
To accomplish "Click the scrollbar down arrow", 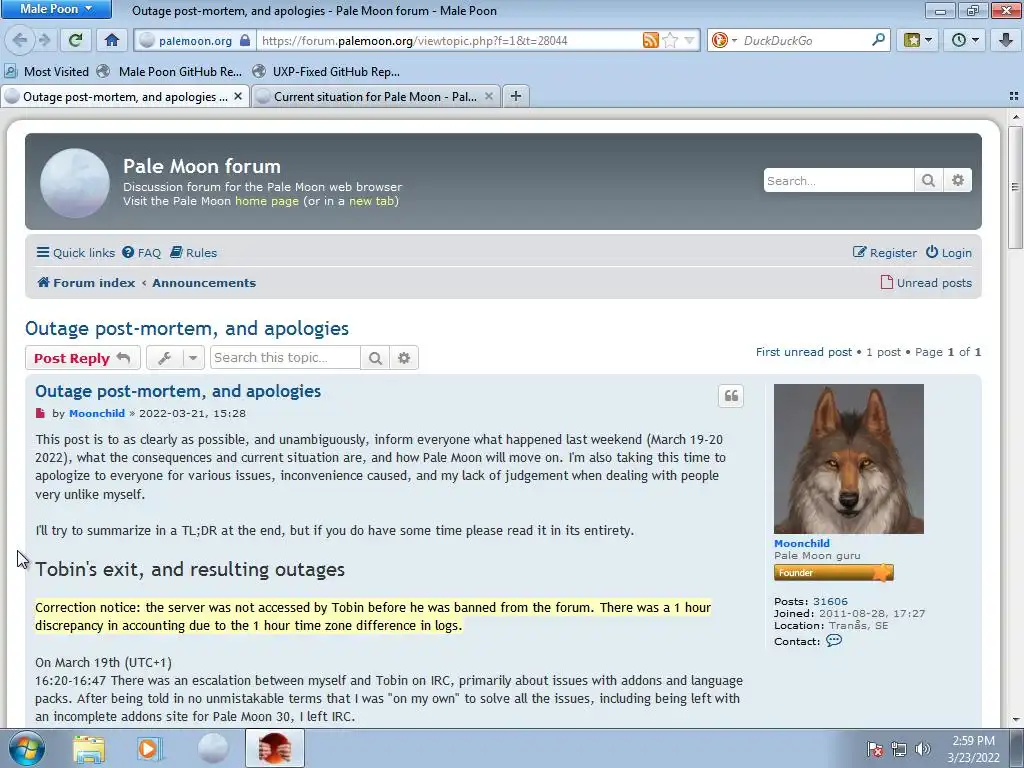I will [1015, 720].
